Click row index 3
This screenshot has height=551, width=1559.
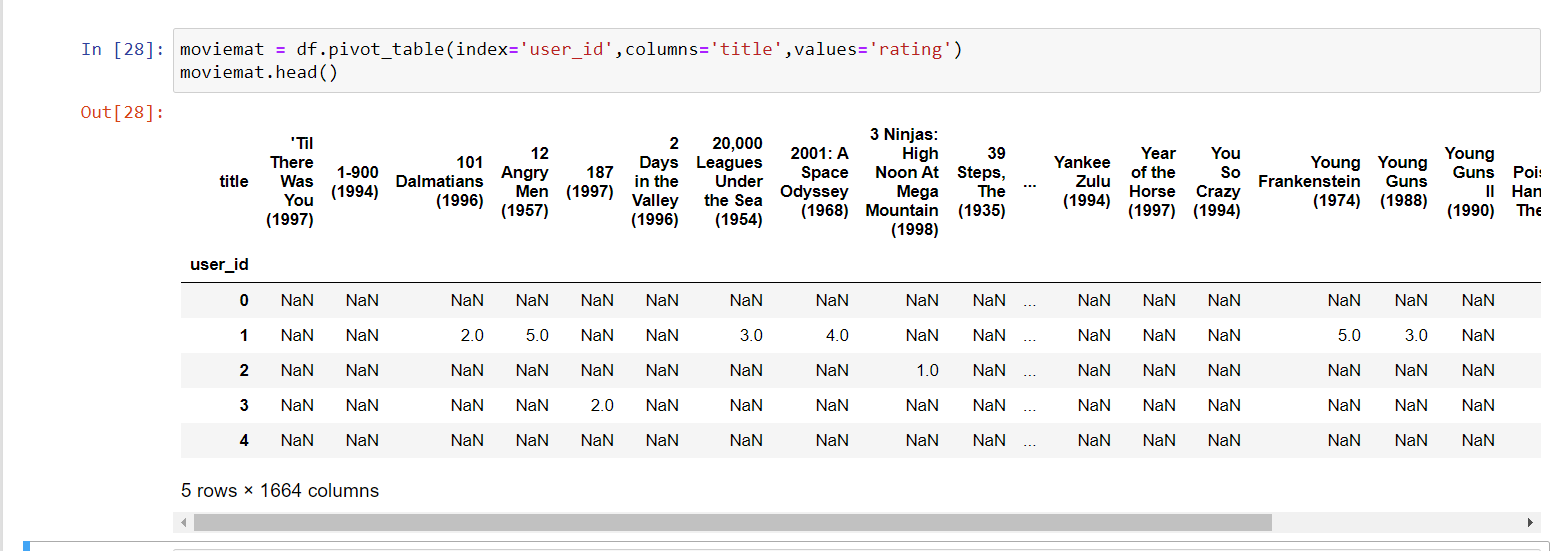(x=244, y=405)
